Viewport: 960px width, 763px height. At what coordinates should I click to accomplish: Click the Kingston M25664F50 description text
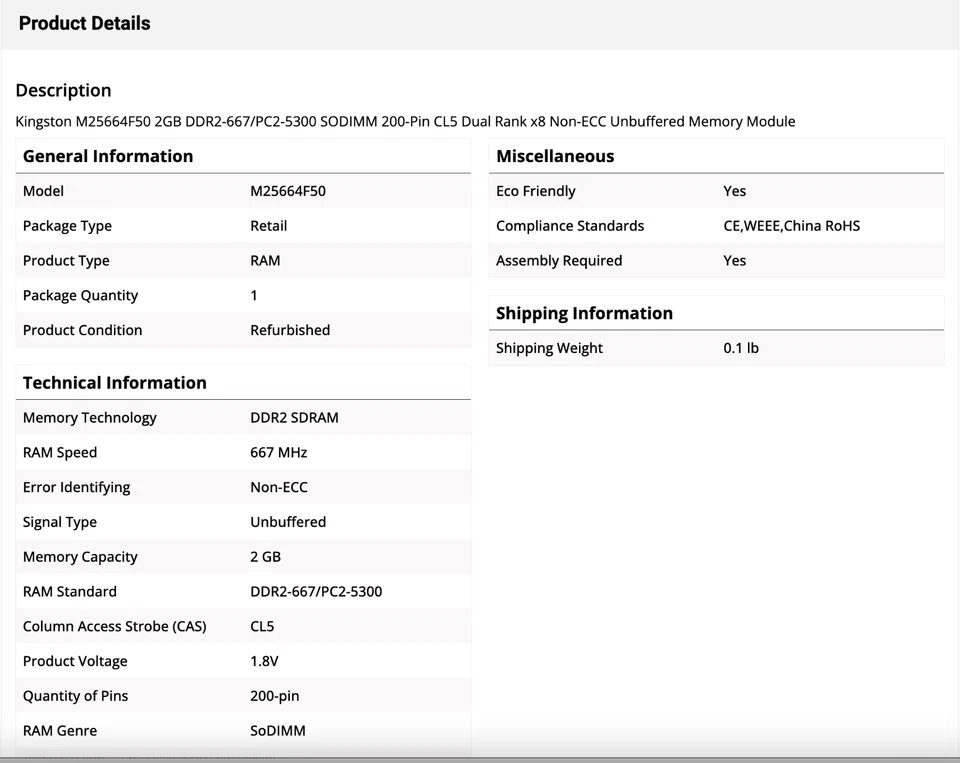tap(405, 122)
